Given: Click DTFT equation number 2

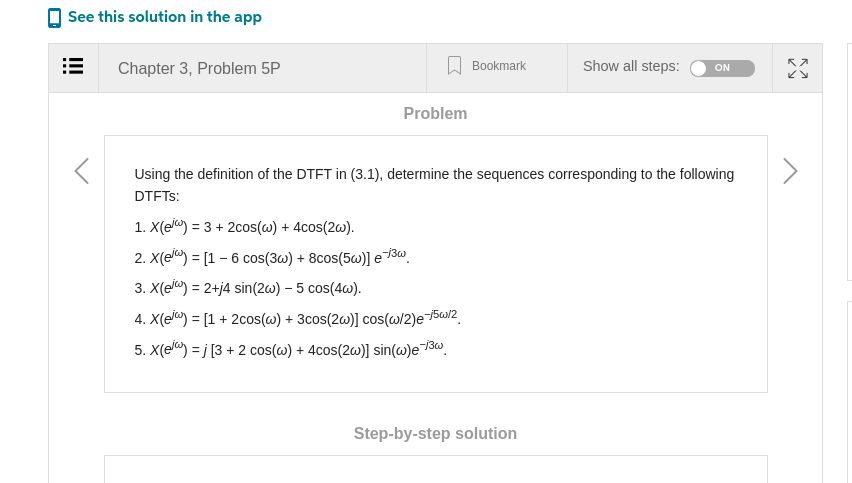Looking at the screenshot, I should pyautogui.click(x=272, y=257).
